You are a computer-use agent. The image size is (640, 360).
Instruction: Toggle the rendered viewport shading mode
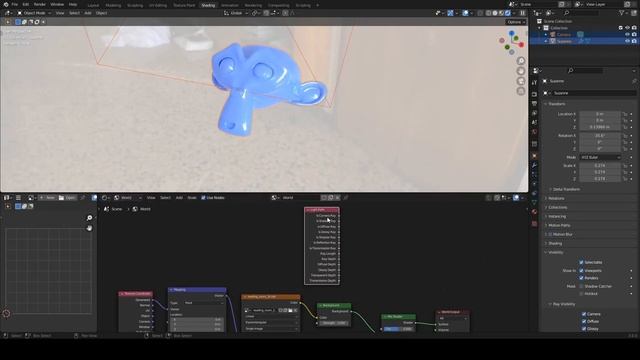click(508, 13)
